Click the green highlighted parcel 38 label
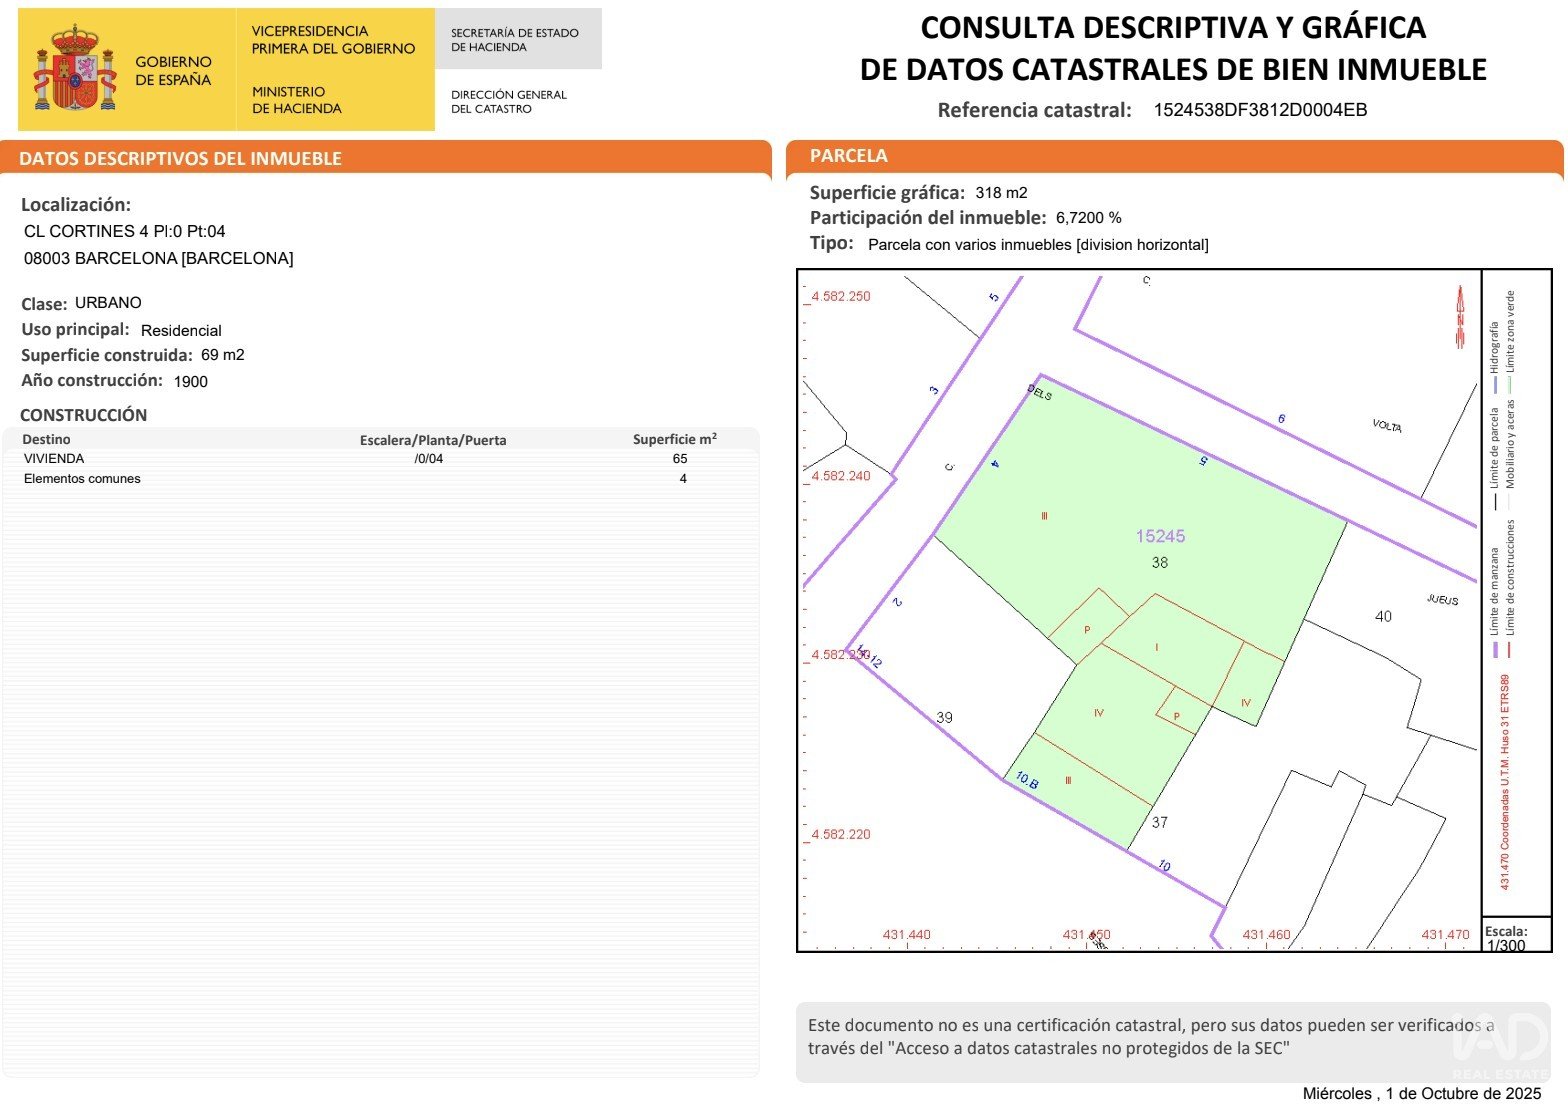The height and width of the screenshot is (1116, 1568). 1160,563
